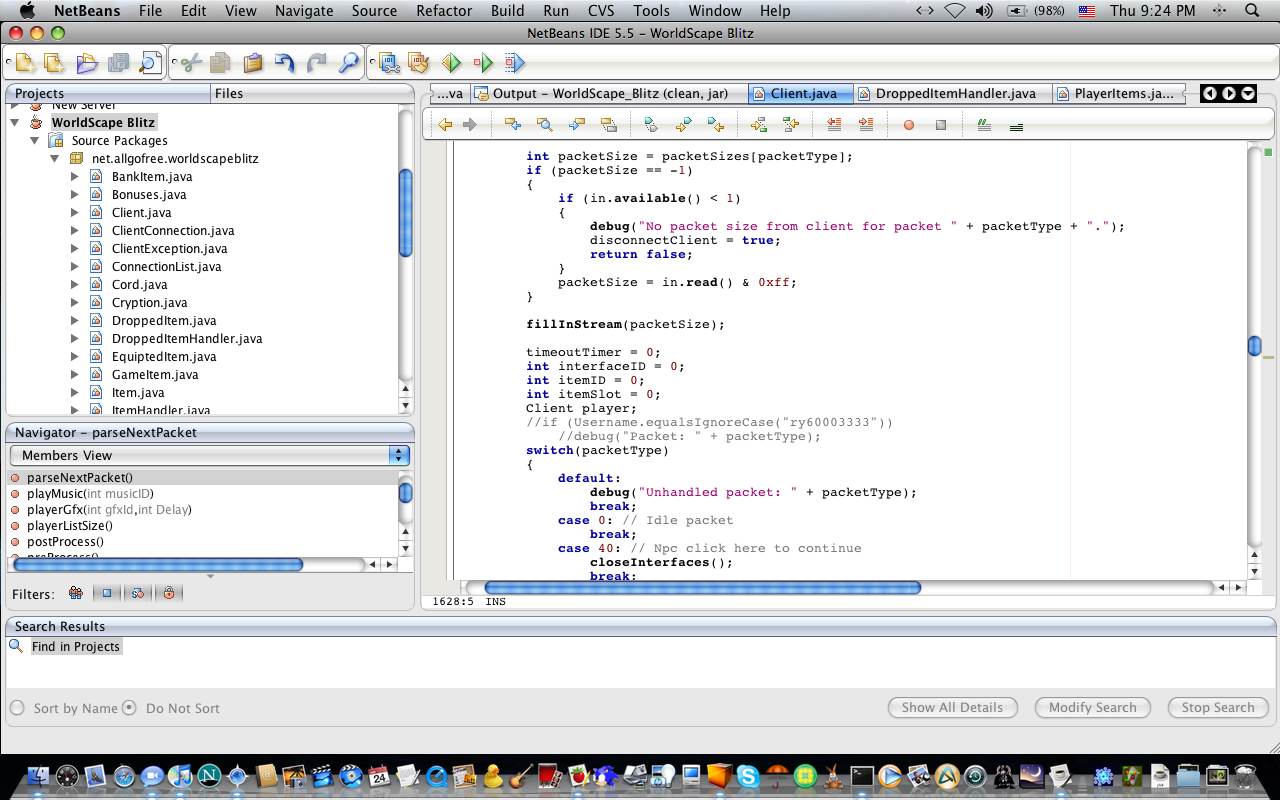This screenshot has height=800, width=1280.
Task: Expand the BankItem.java node
Action: 74,176
